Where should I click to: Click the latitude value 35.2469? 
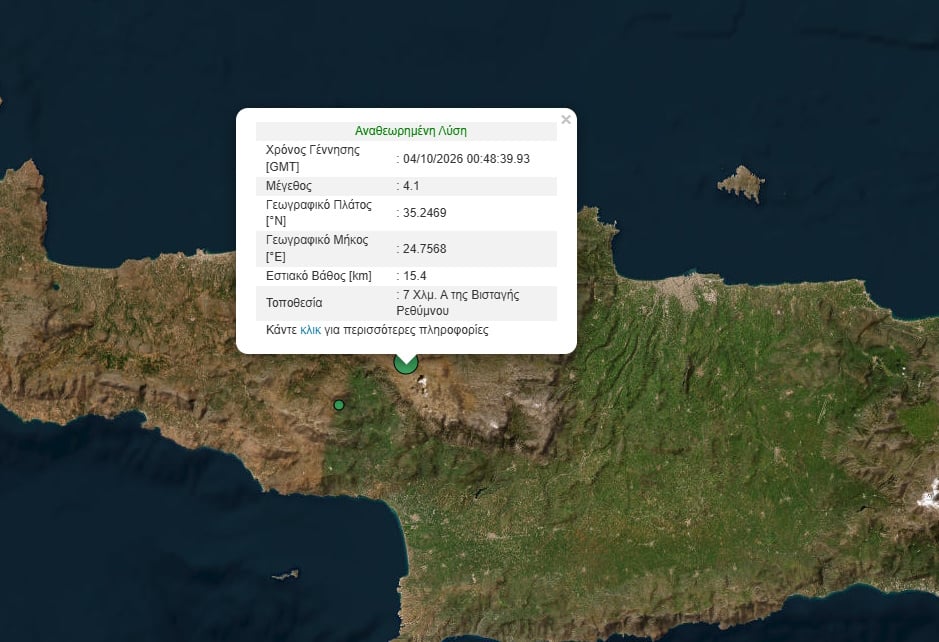pos(425,213)
